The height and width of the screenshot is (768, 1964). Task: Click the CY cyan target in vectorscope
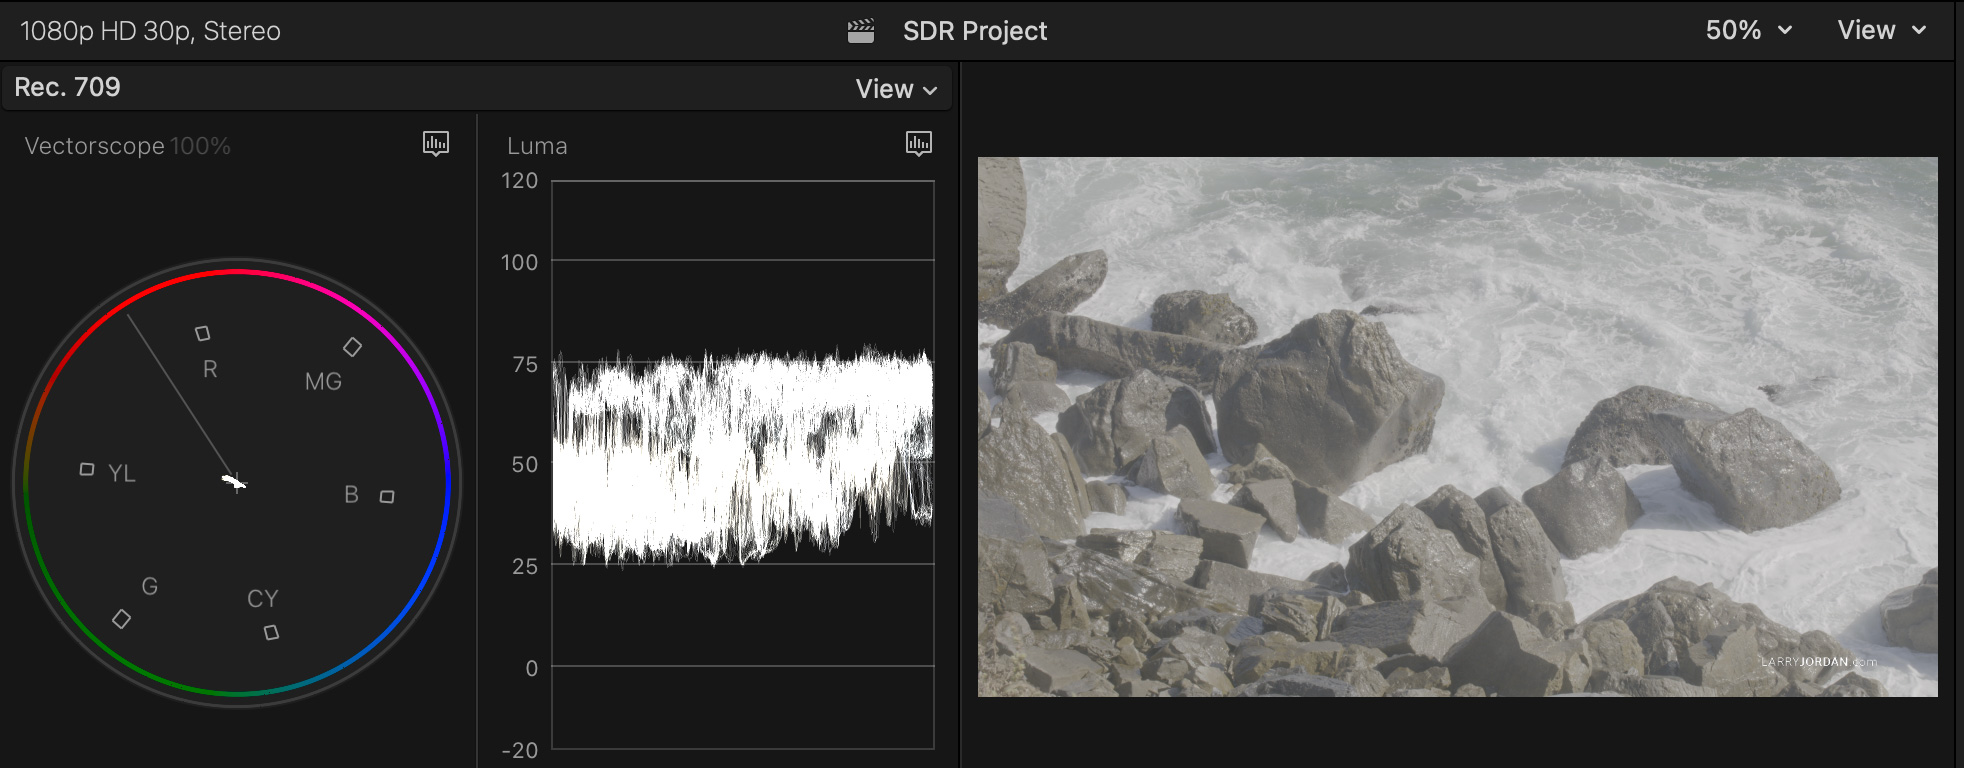click(271, 632)
